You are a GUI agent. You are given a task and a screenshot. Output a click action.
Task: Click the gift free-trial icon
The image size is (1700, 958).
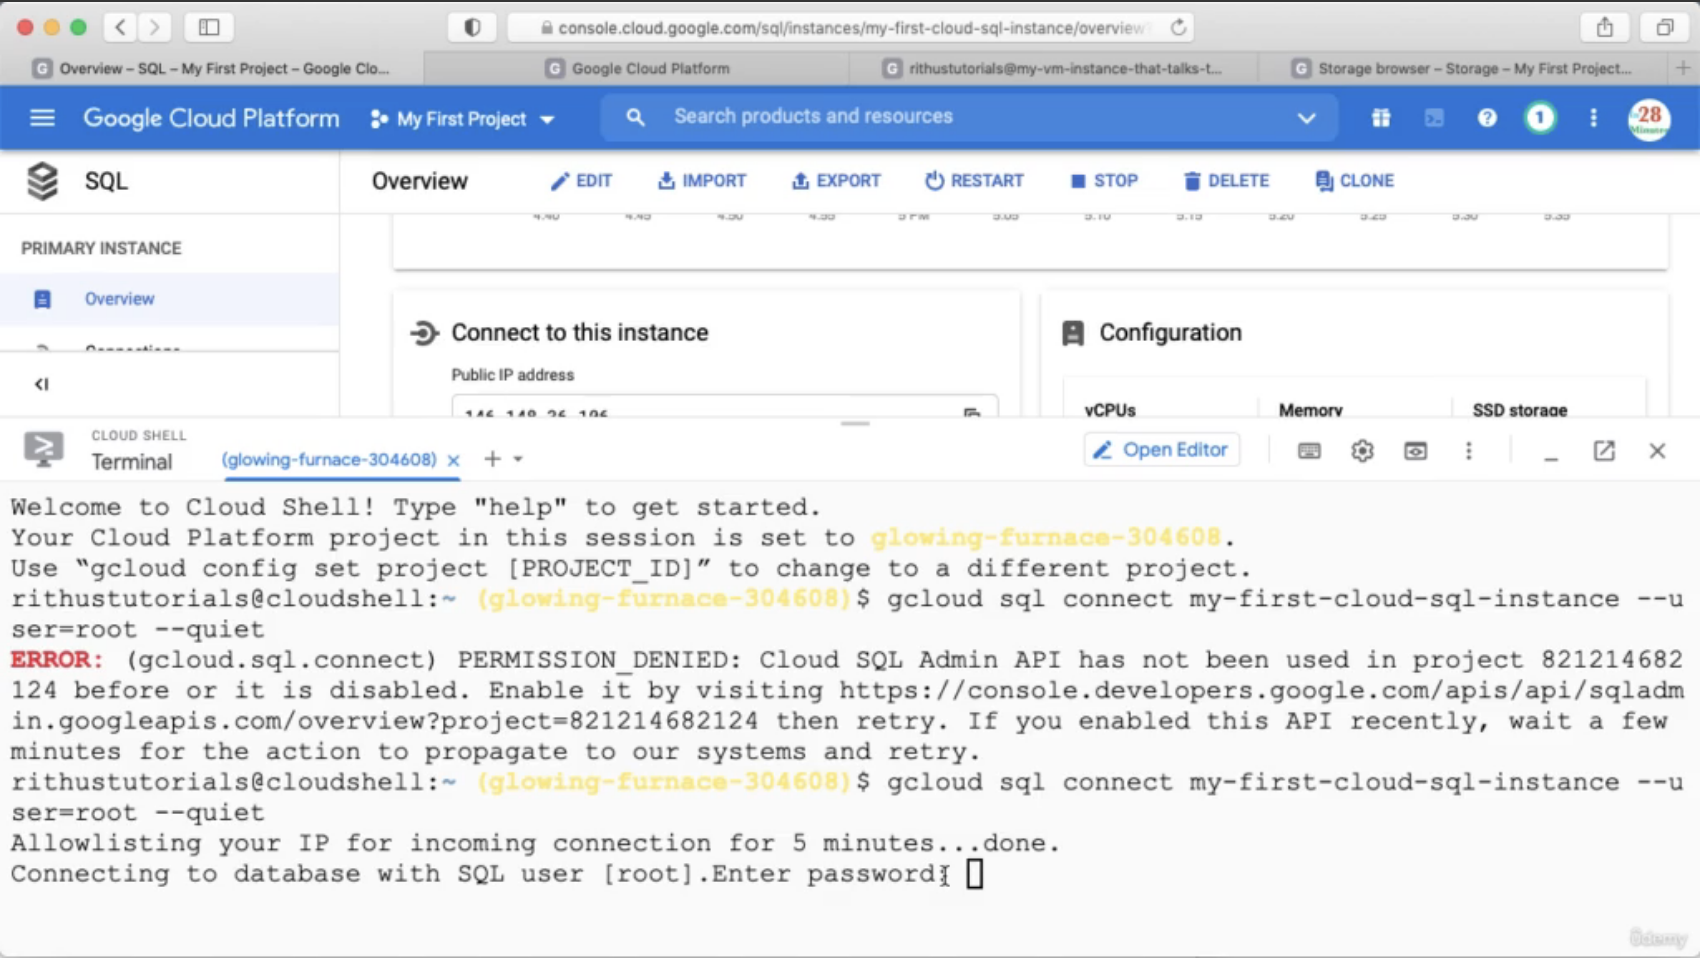point(1381,118)
